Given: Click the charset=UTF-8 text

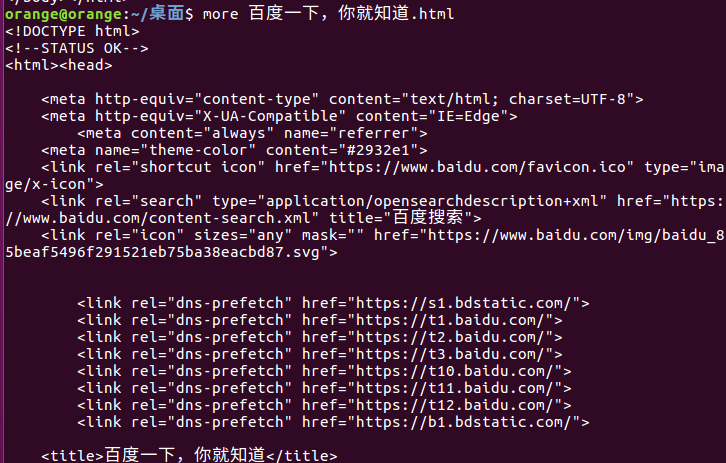Looking at the screenshot, I should point(567,99).
